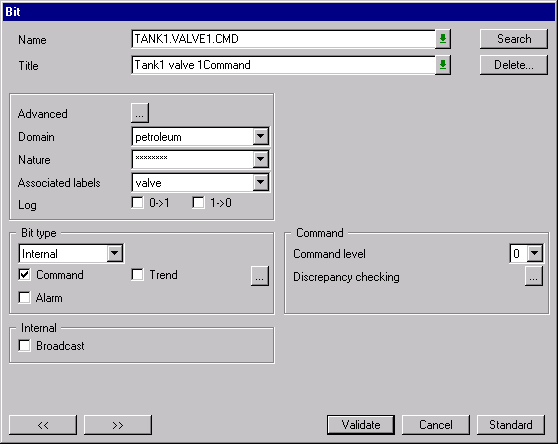Open Advanced properties ellipsis button

(x=140, y=113)
